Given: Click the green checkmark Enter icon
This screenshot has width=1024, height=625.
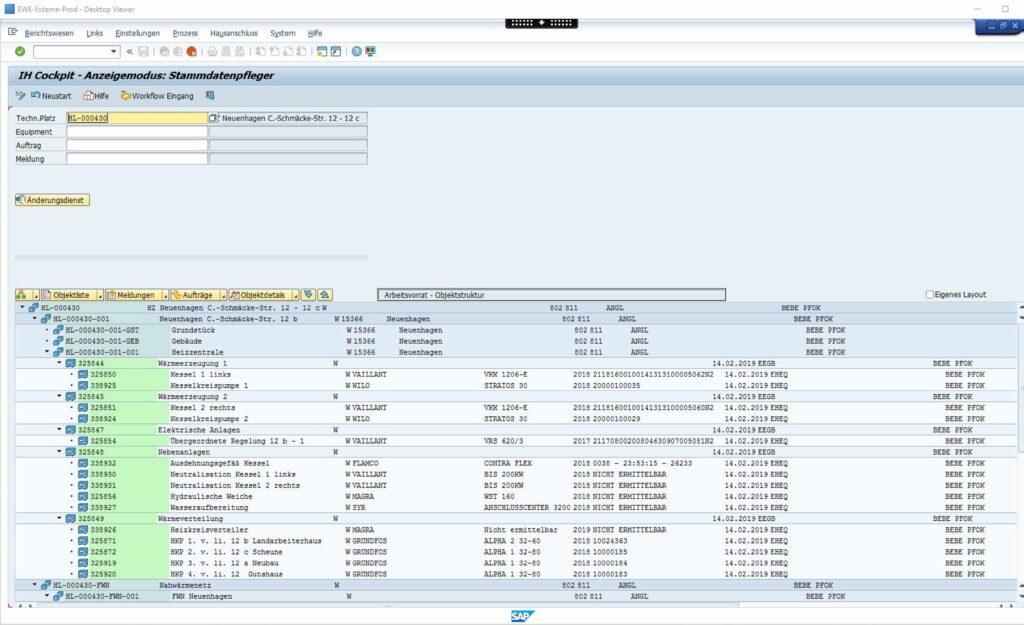Looking at the screenshot, I should click(20, 51).
